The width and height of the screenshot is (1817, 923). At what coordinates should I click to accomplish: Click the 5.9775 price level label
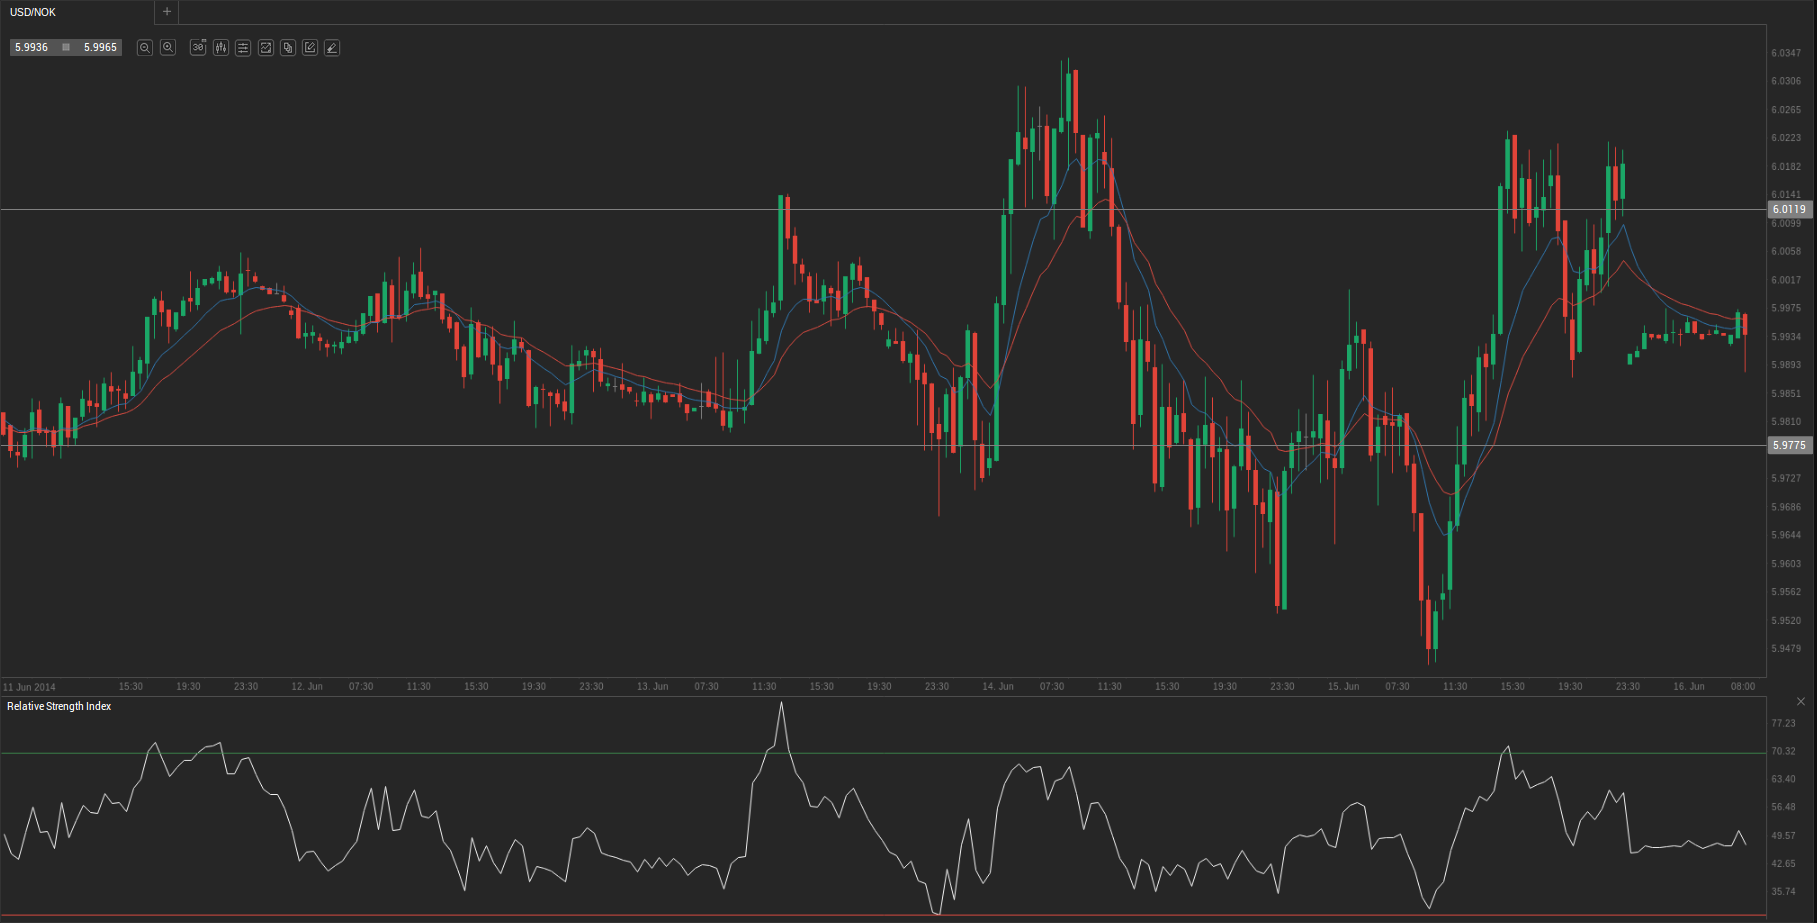tap(1789, 445)
